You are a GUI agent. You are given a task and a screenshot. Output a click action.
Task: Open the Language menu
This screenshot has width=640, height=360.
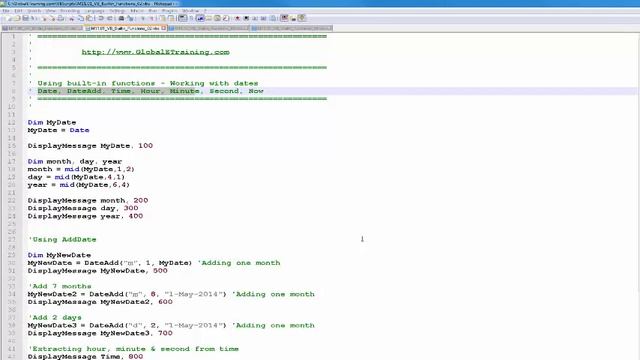click(x=94, y=11)
